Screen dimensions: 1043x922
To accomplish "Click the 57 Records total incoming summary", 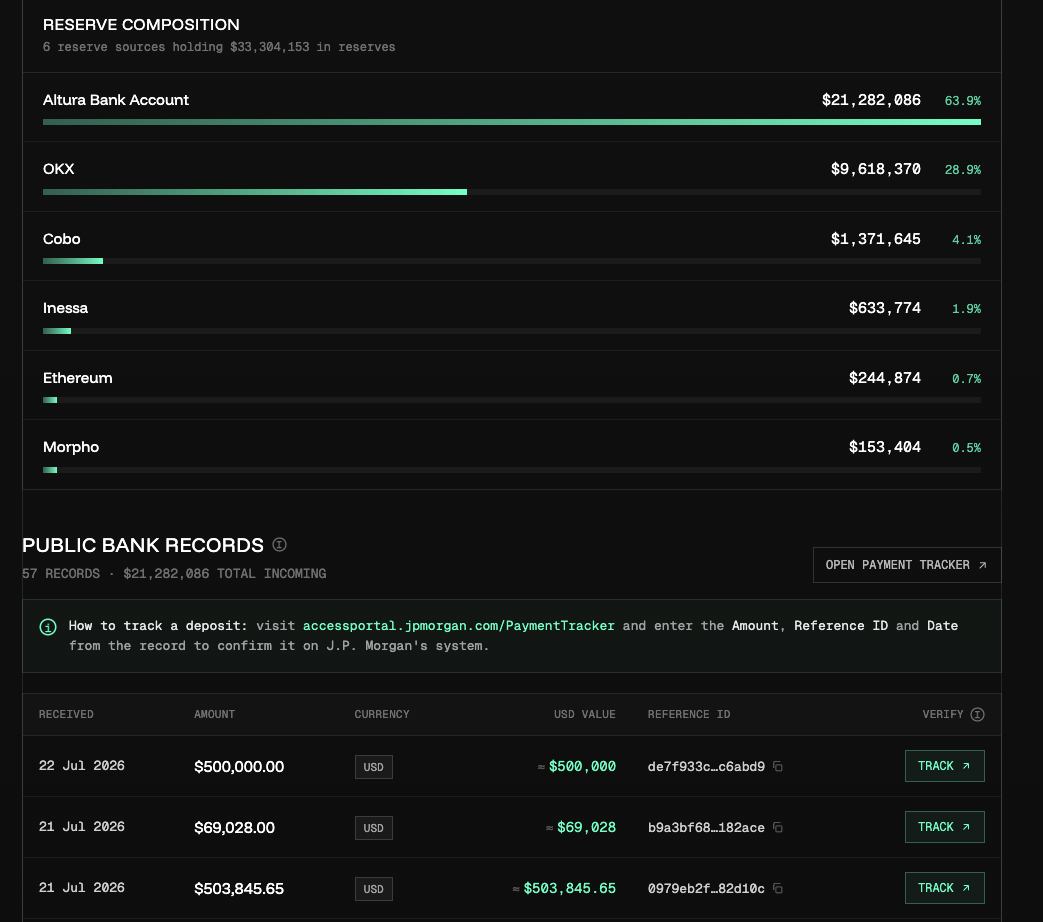I will 174,573.
